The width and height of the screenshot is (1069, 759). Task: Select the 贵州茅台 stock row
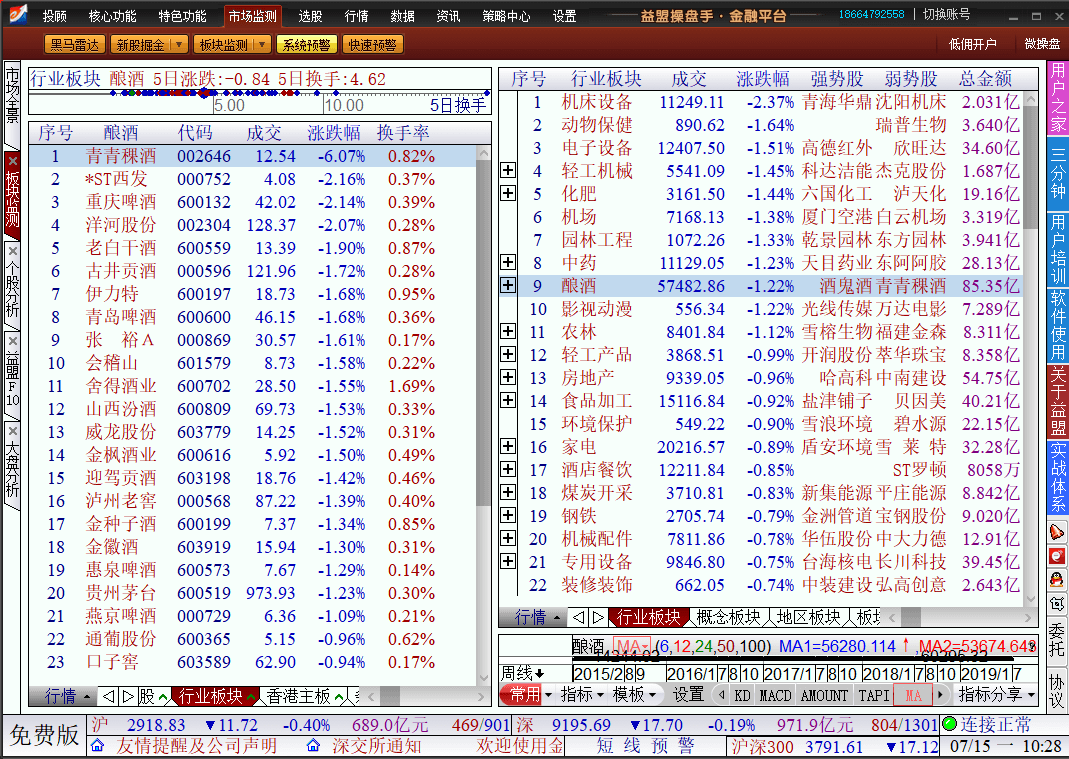point(252,593)
